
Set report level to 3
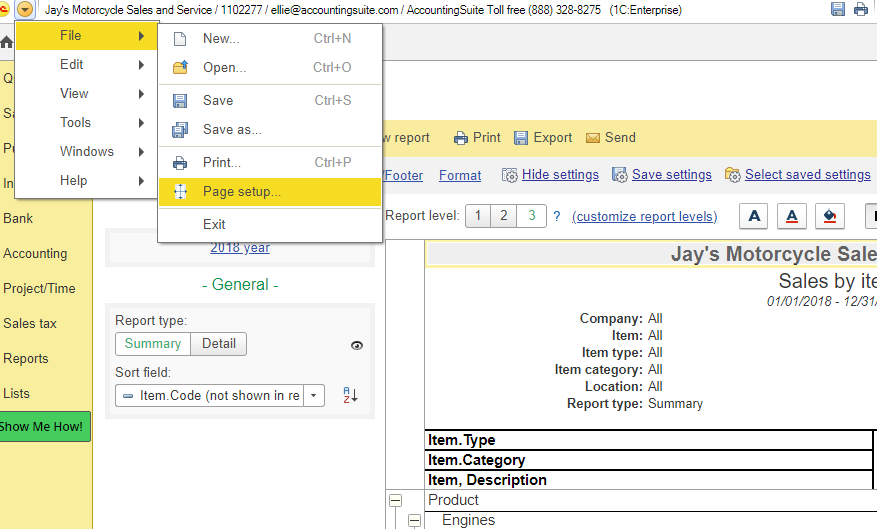pyautogui.click(x=532, y=216)
